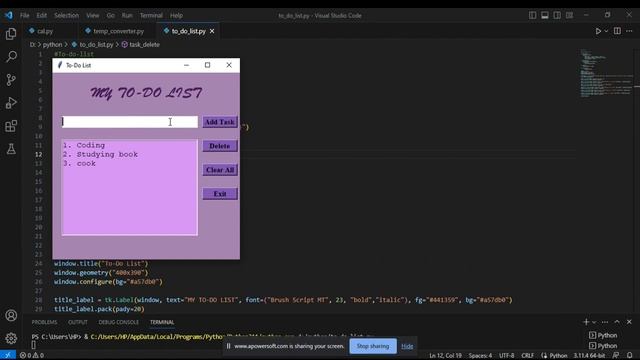Viewport: 640px width, 360px height.
Task: Open the Extensions view
Action: tap(11, 126)
